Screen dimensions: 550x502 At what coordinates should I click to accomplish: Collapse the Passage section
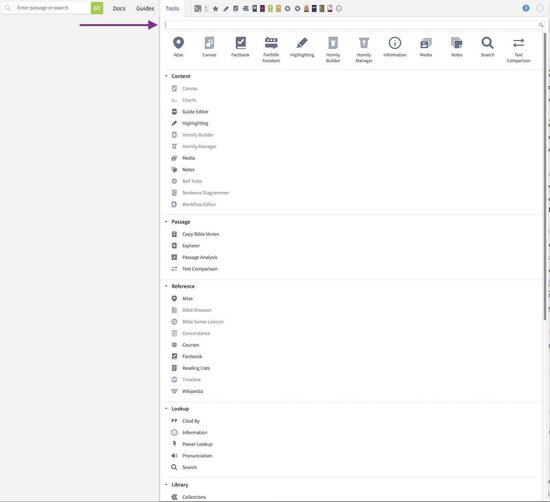click(166, 221)
